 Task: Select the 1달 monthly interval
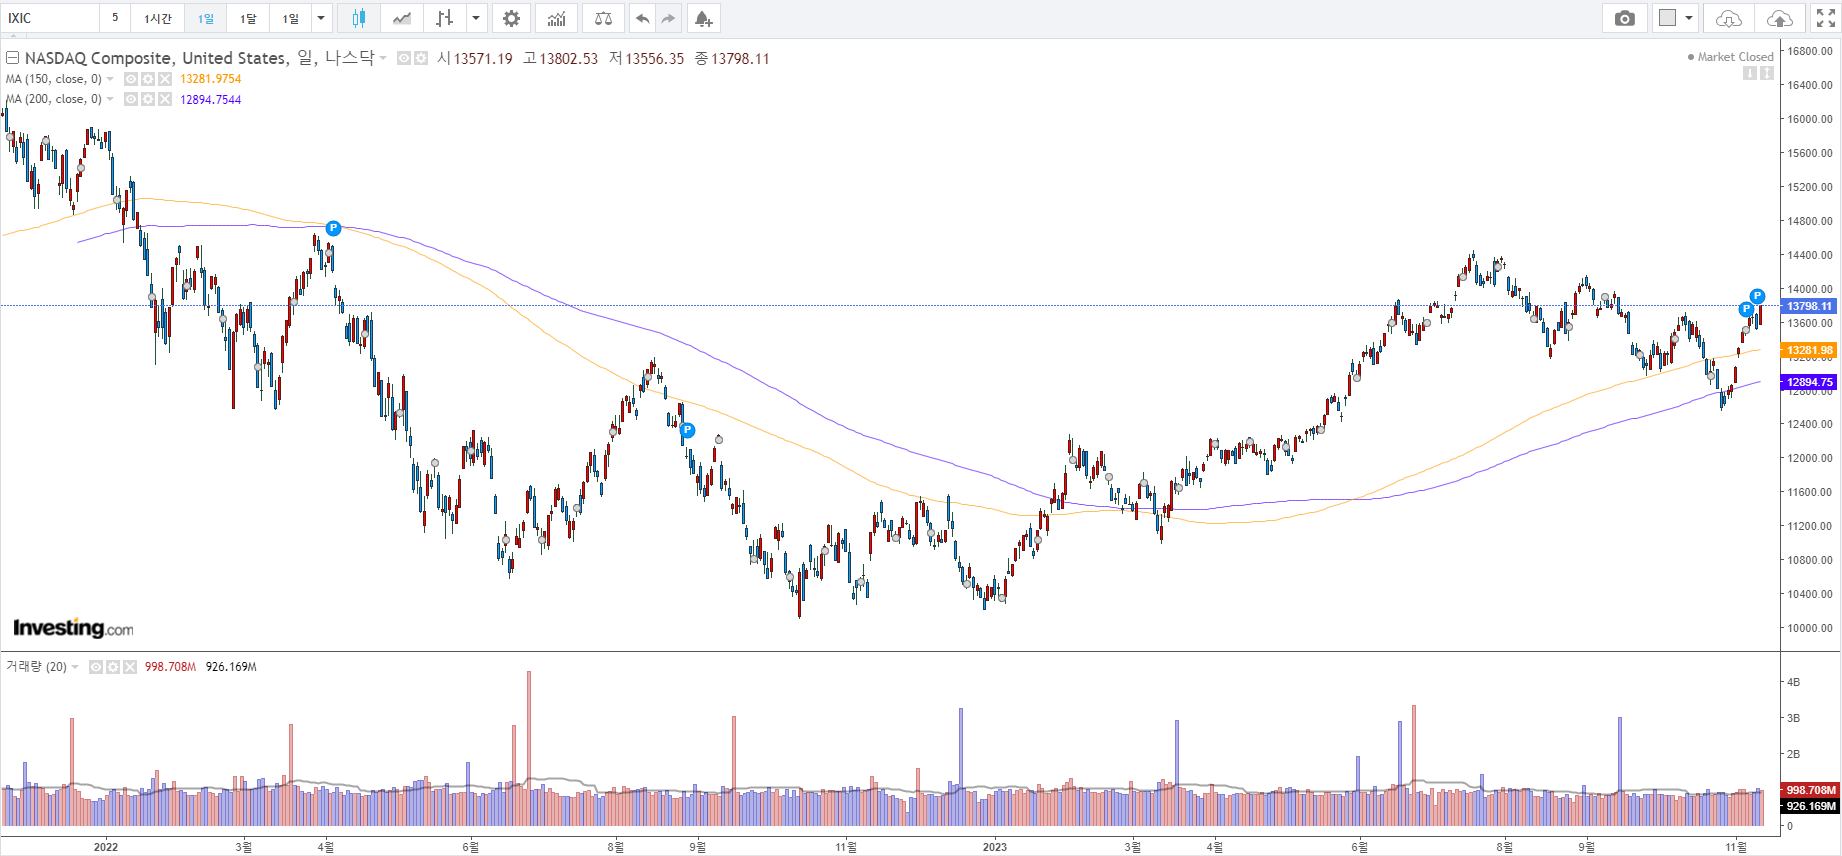[x=248, y=18]
